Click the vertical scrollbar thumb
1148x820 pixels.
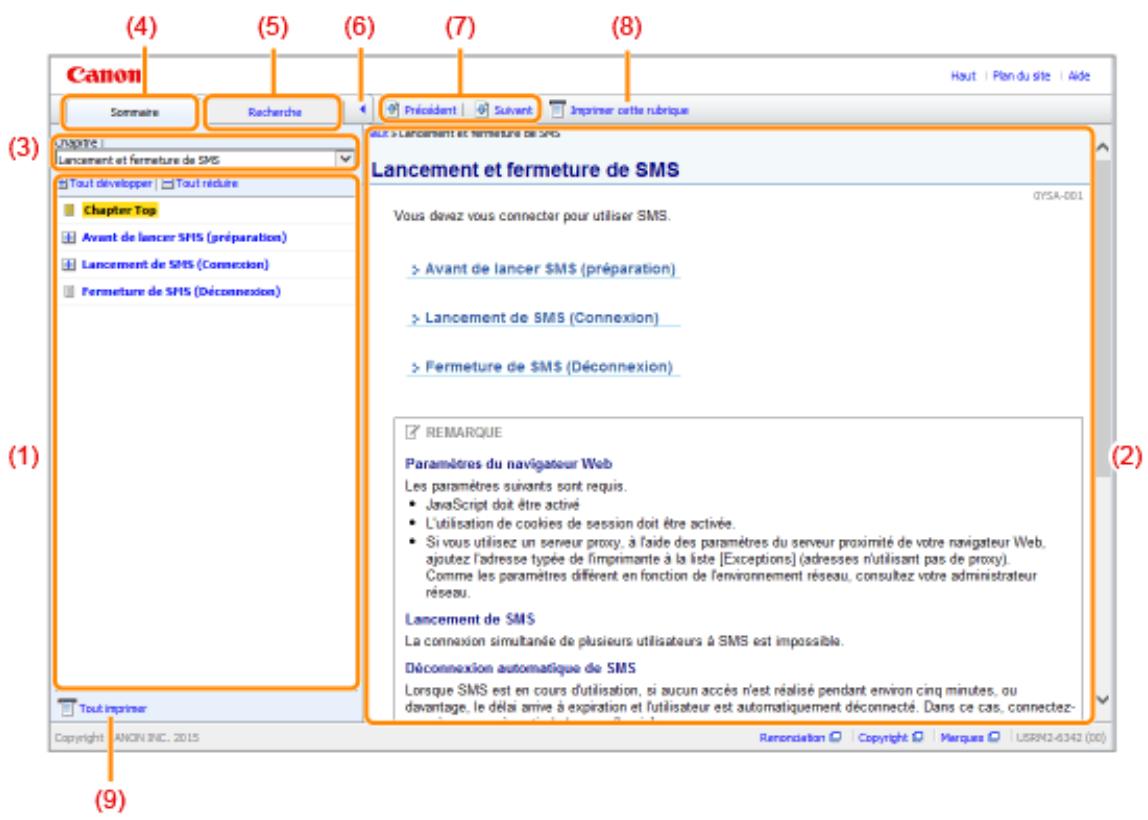click(x=1103, y=318)
